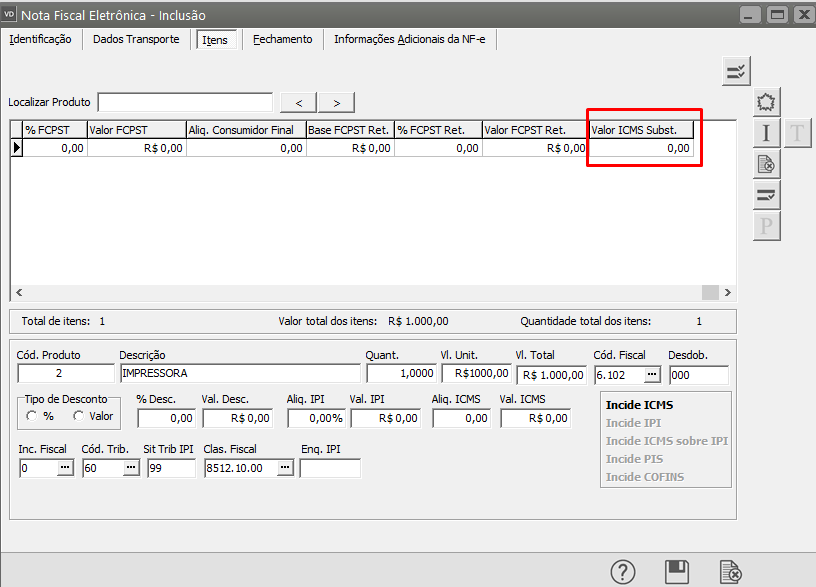Select the 'Valor' discount type radio button

click(x=79, y=416)
